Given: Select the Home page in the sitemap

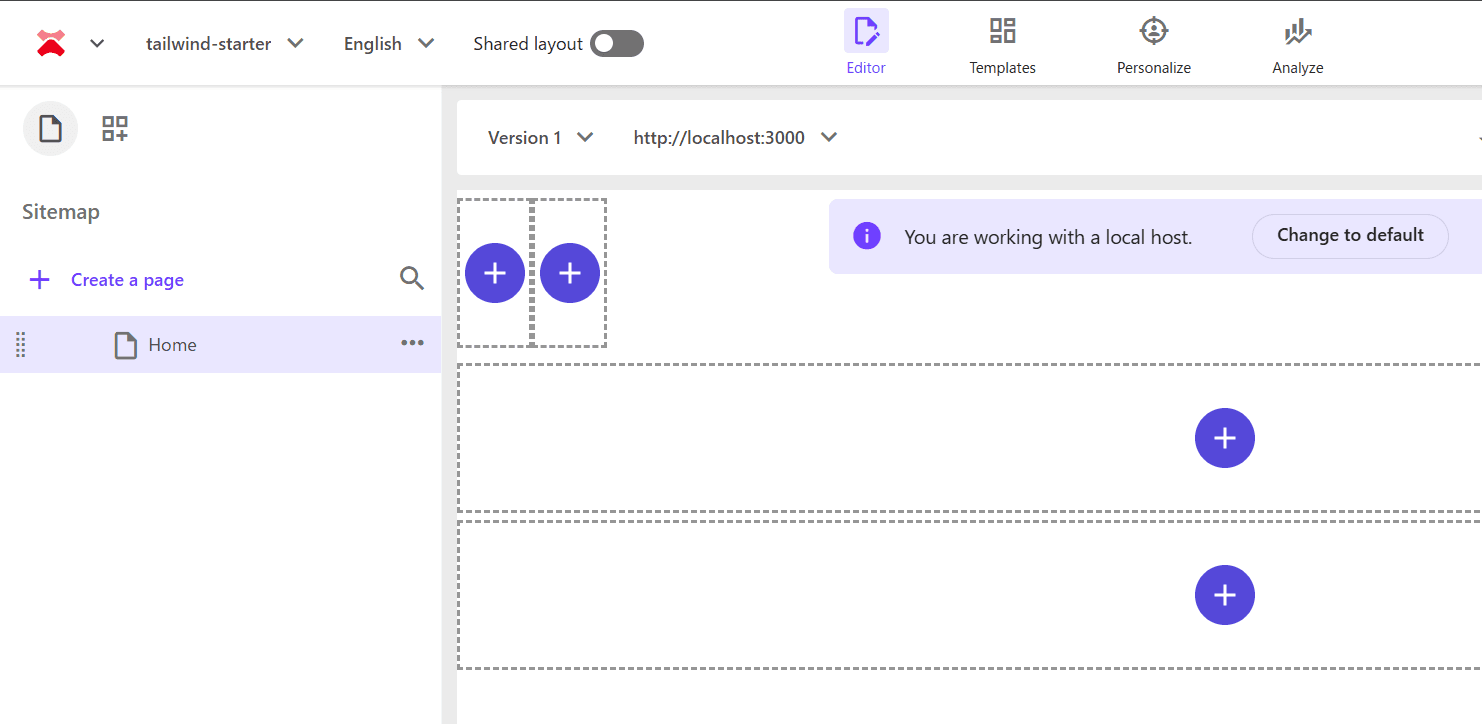Looking at the screenshot, I should point(172,345).
